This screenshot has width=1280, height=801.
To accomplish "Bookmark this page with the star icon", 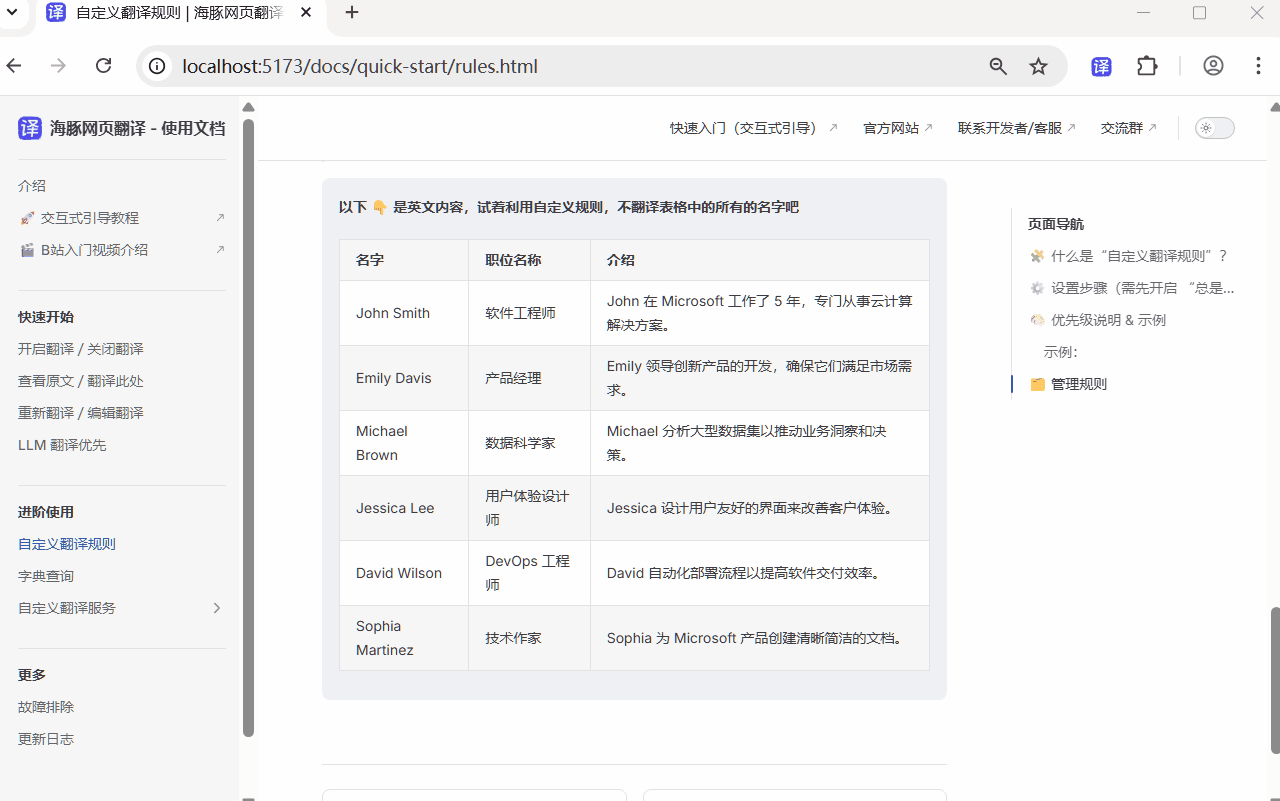I will (1038, 66).
